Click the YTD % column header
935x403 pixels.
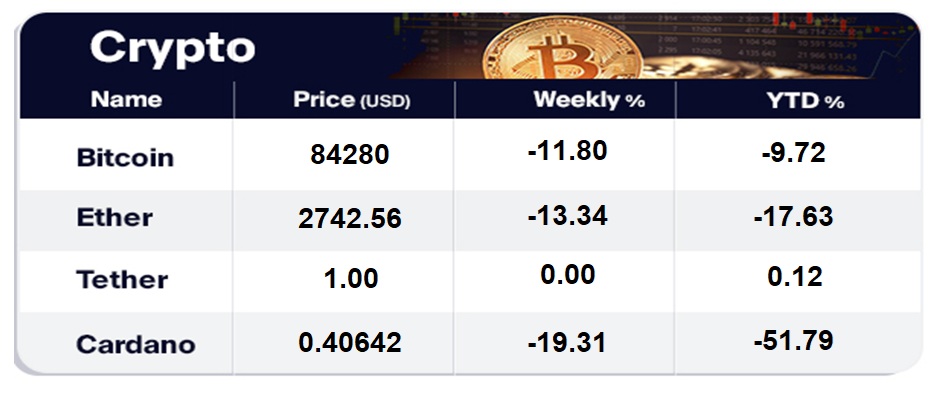tap(807, 100)
